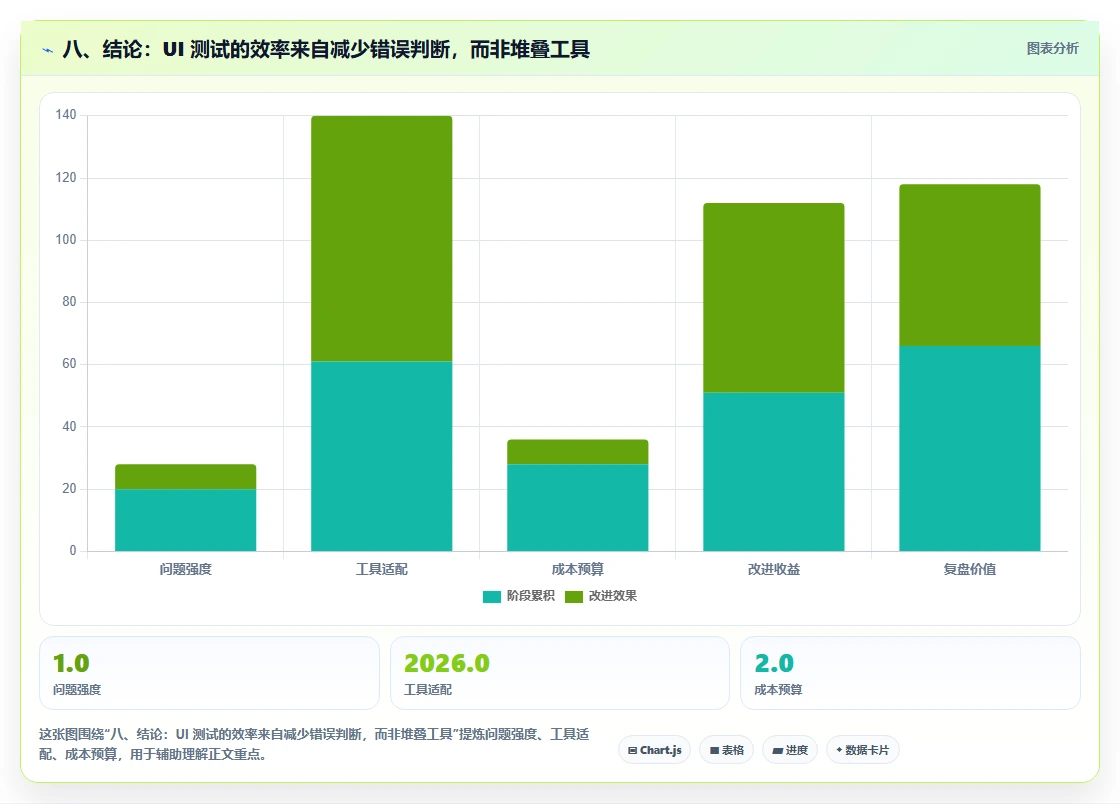Click the green 改进效果 segment of 复盘价值
The height and width of the screenshot is (804, 1120).
pyautogui.click(x=970, y=265)
